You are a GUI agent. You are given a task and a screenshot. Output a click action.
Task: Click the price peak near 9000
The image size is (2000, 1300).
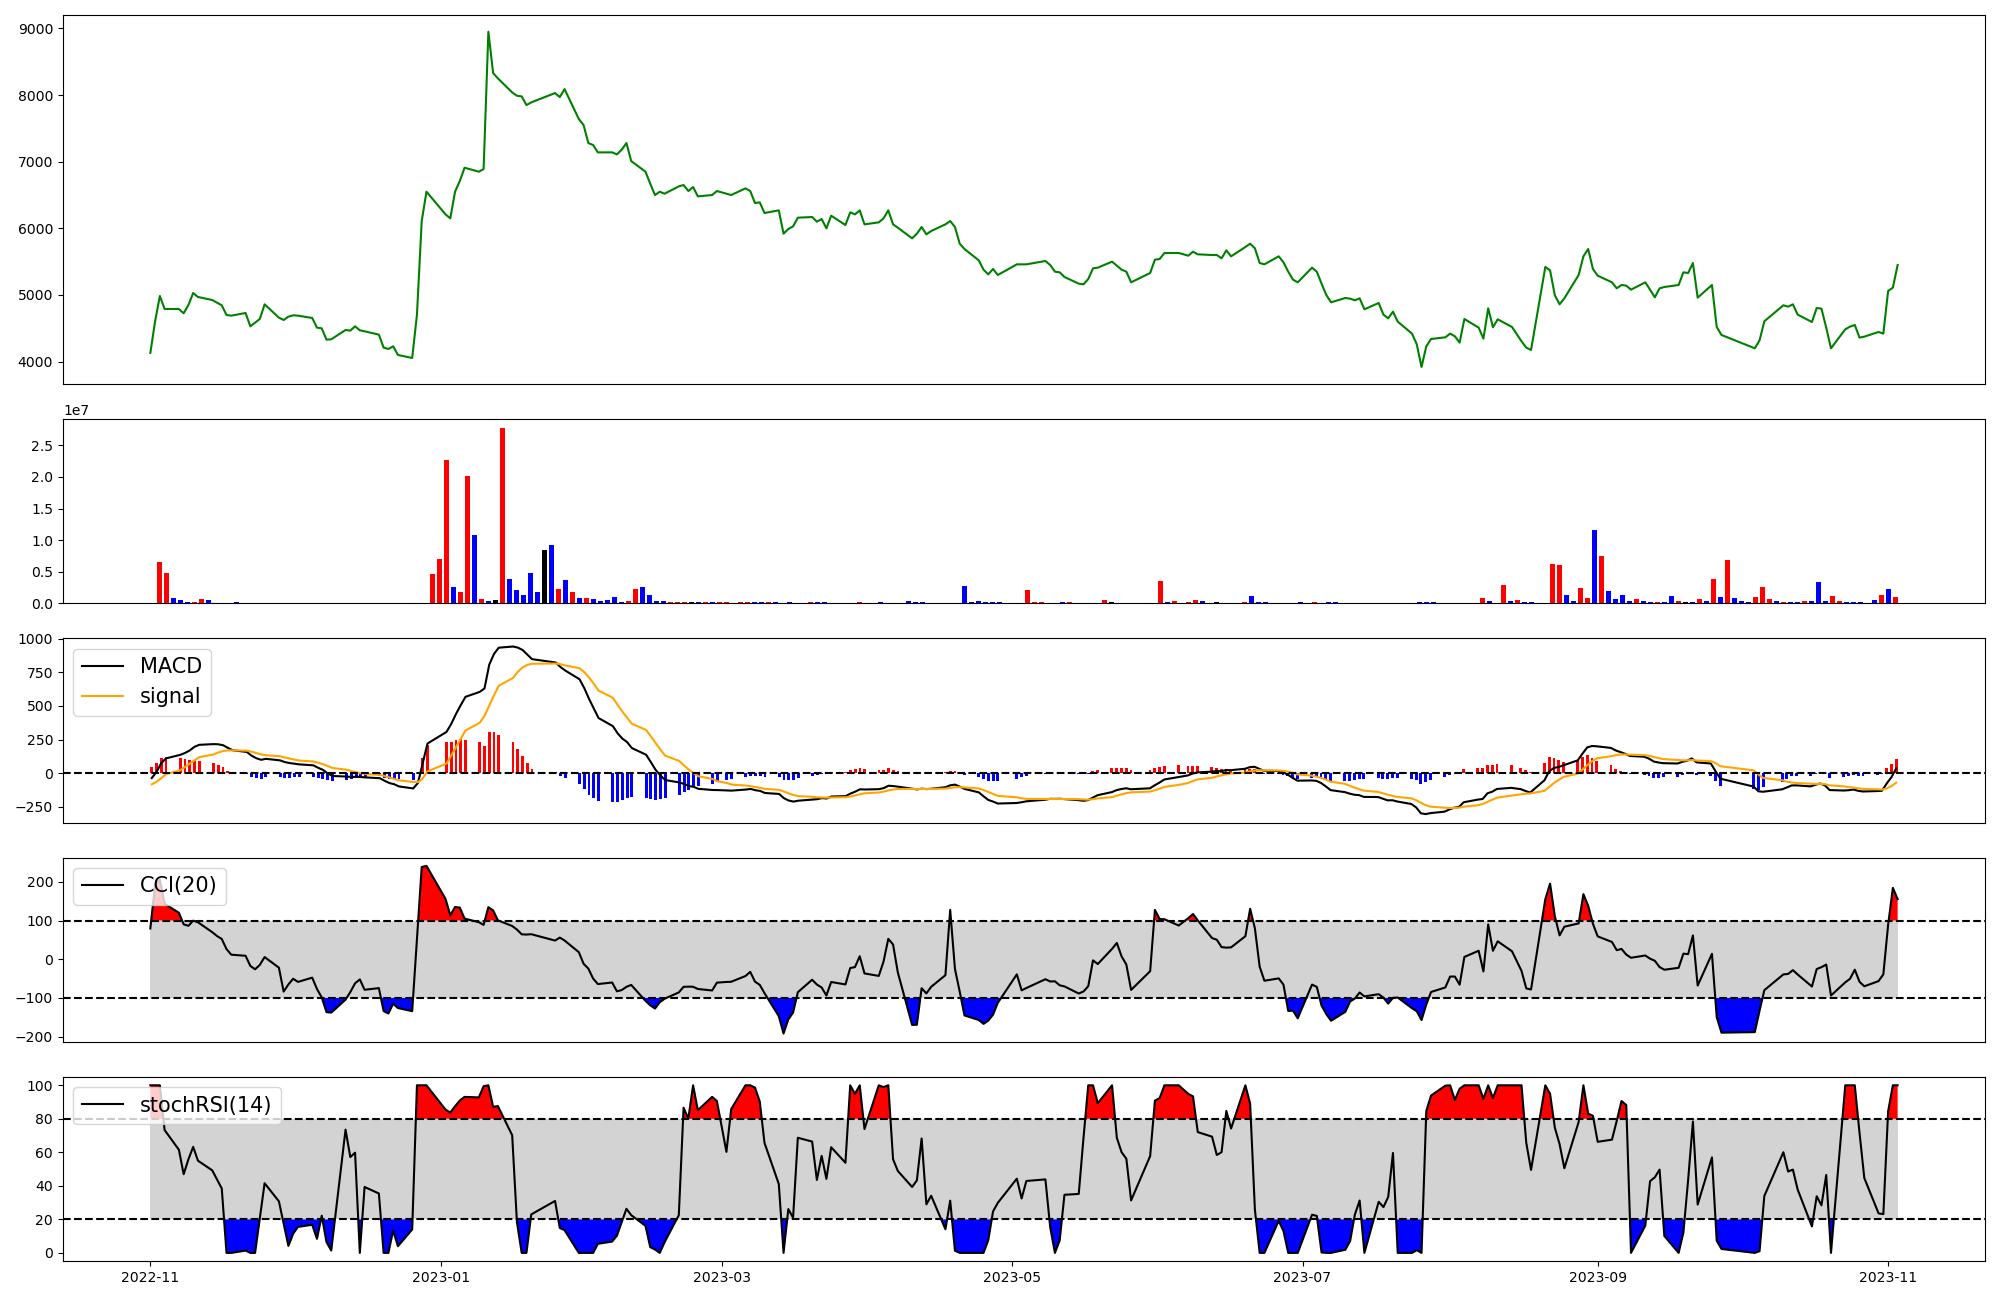[x=488, y=33]
